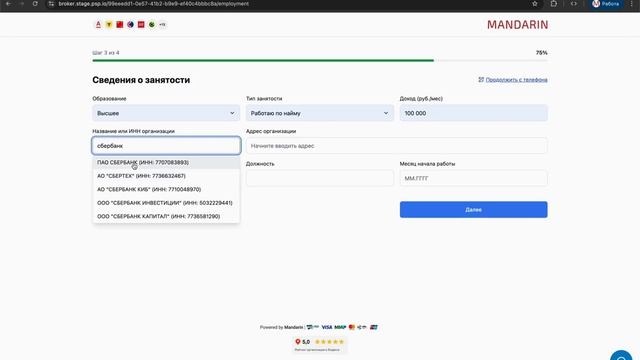The height and width of the screenshot is (360, 640).
Task: Open the MANDARIN logo in header
Action: (x=518, y=25)
